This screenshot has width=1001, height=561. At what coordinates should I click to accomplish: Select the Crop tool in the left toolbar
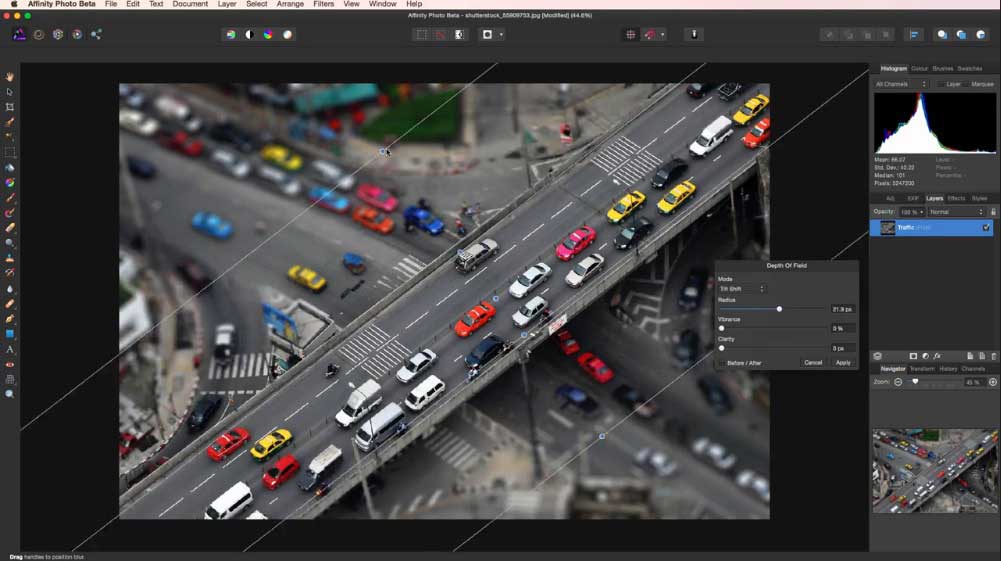coord(10,107)
